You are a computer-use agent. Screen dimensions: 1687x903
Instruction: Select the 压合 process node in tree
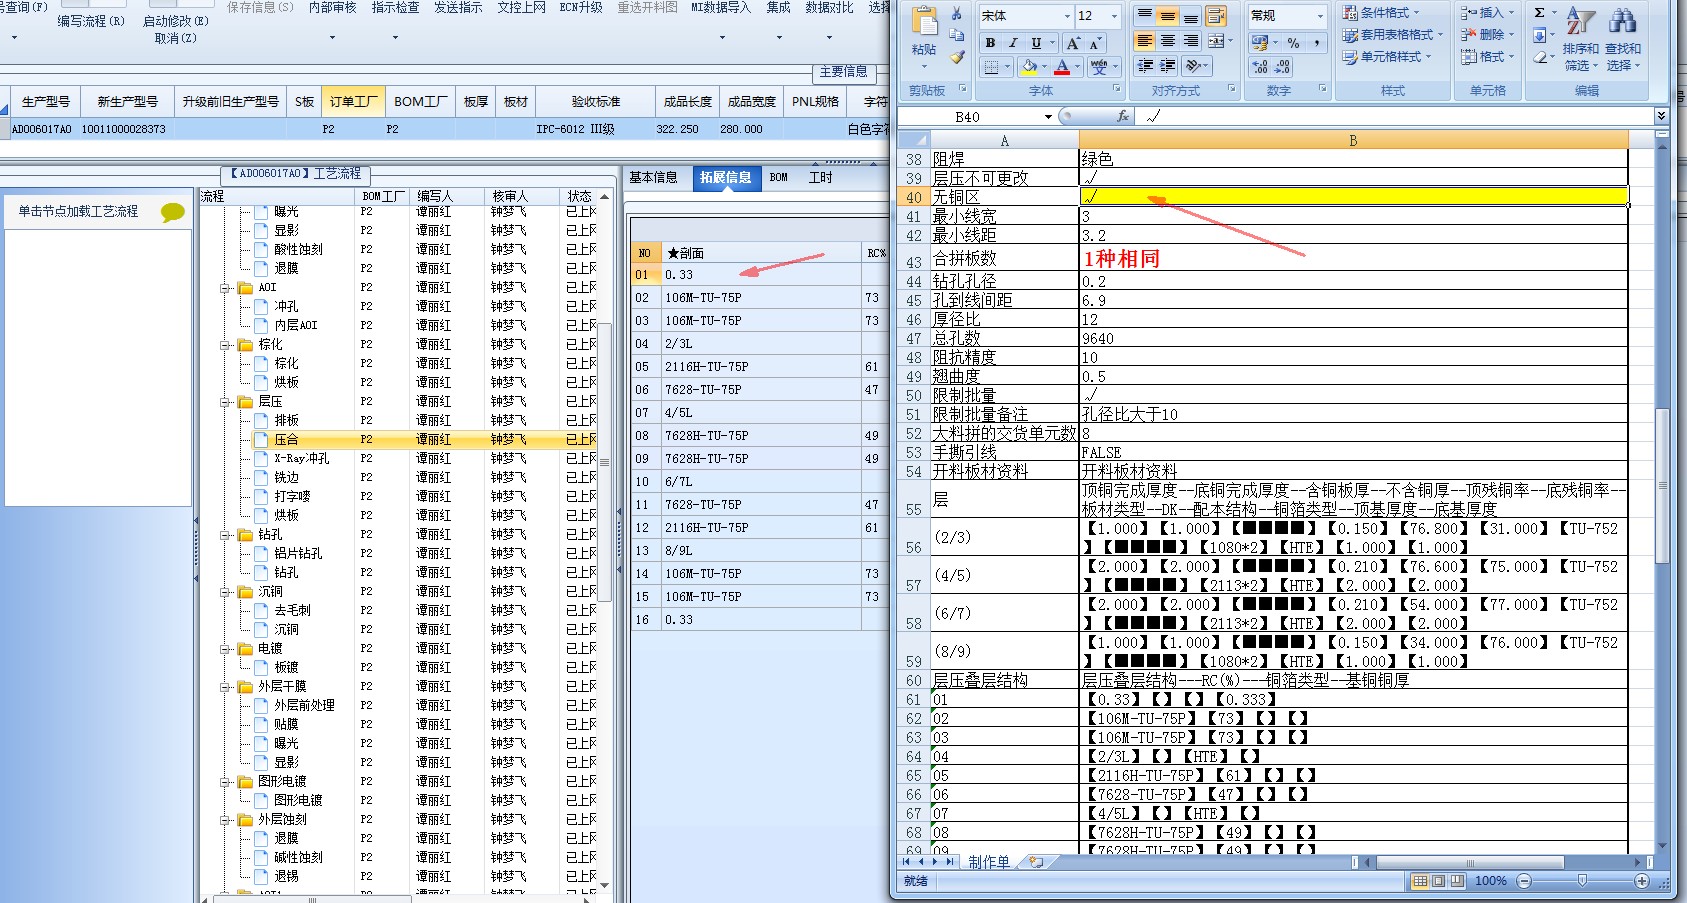click(286, 440)
